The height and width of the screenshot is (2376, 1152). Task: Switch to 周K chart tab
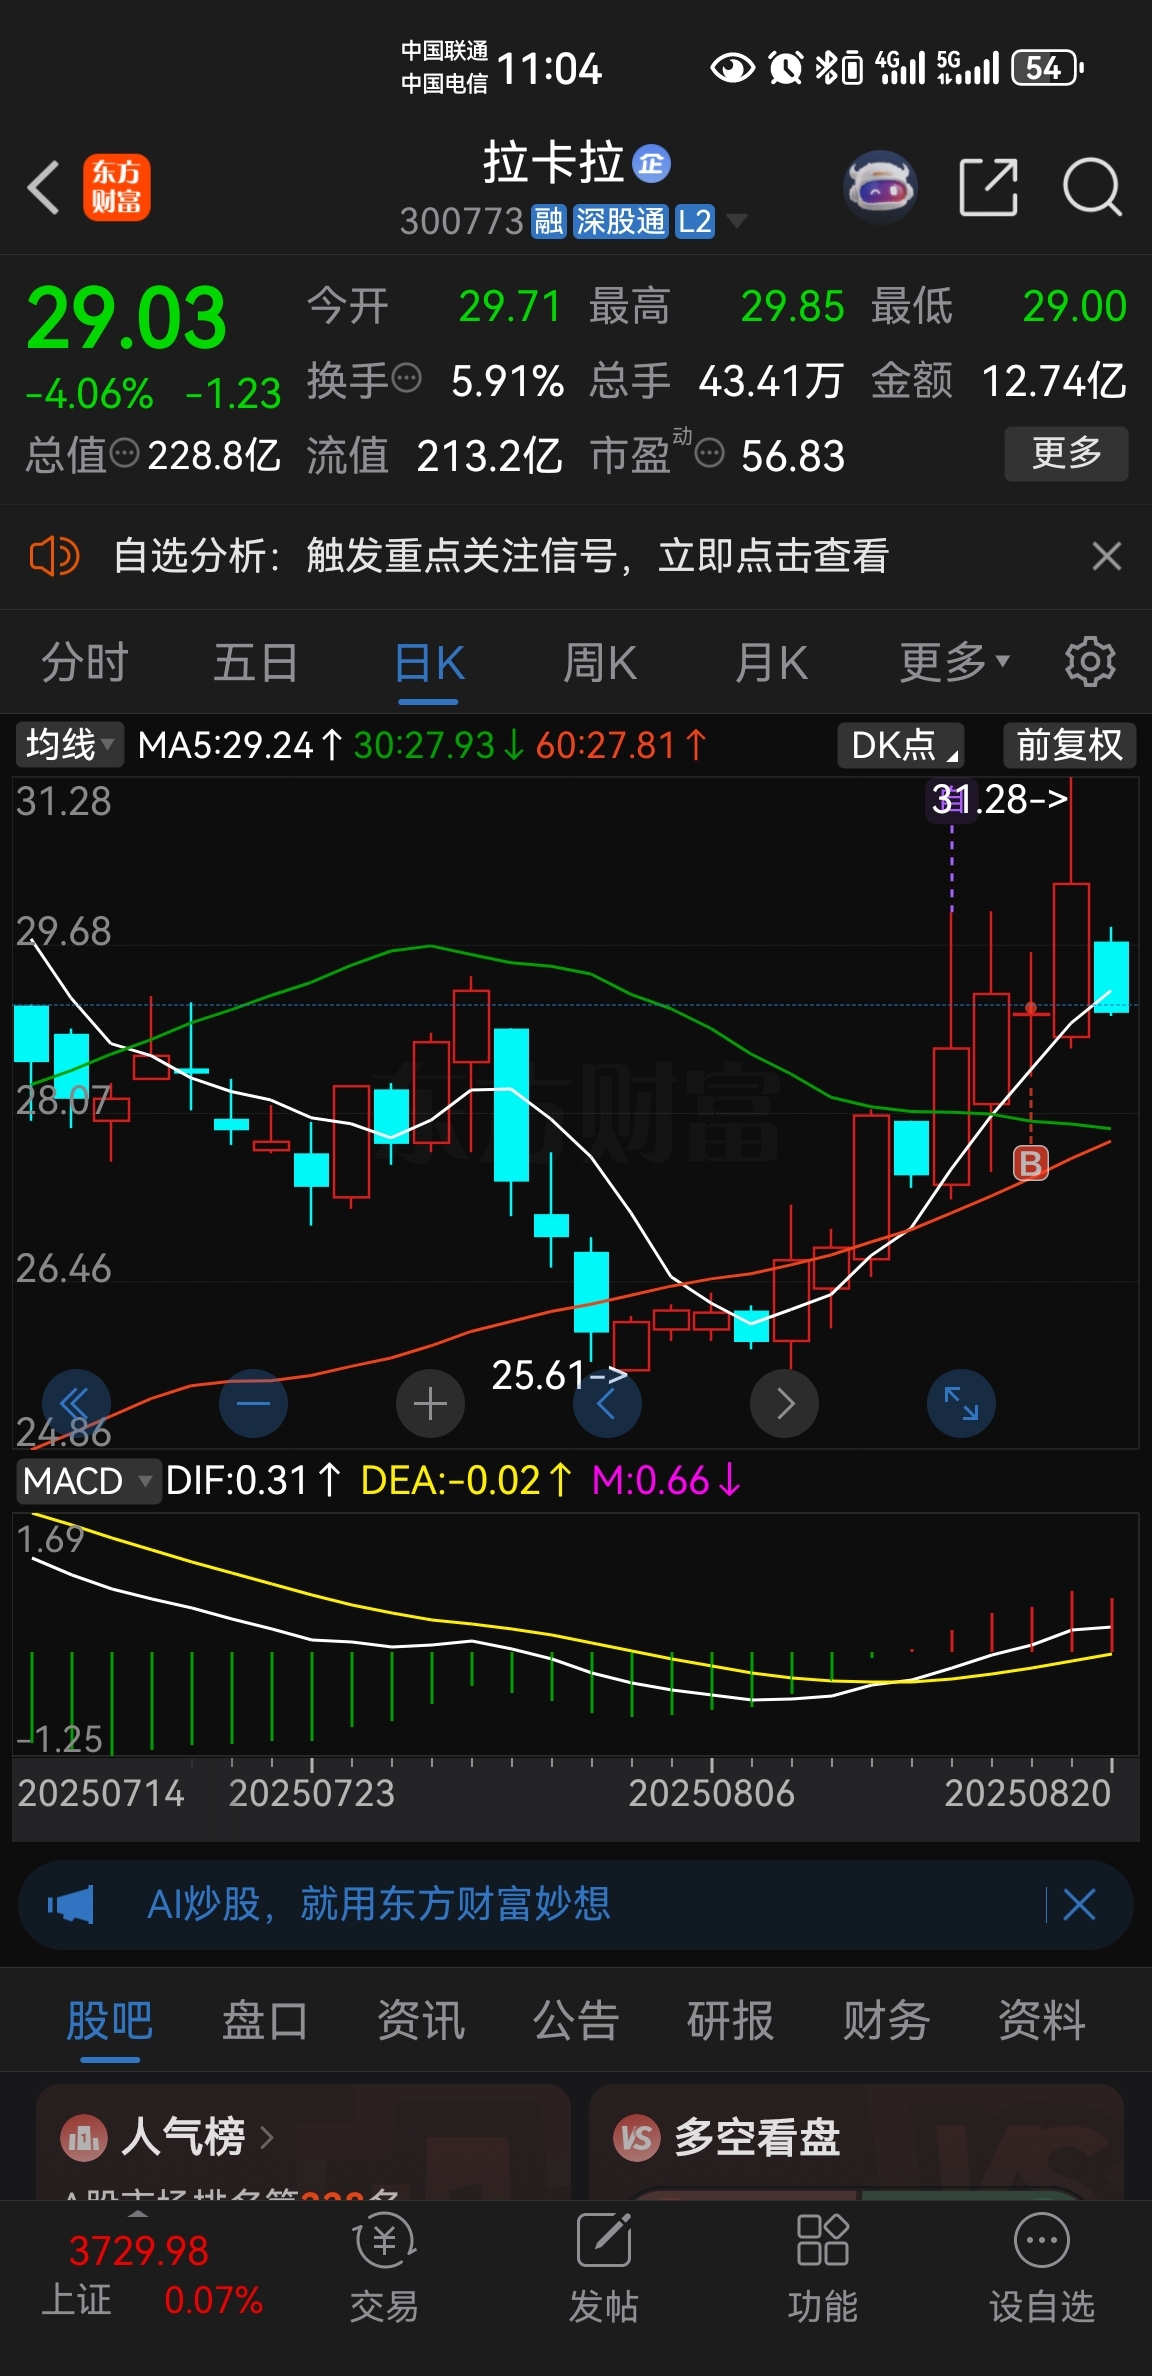click(x=600, y=663)
